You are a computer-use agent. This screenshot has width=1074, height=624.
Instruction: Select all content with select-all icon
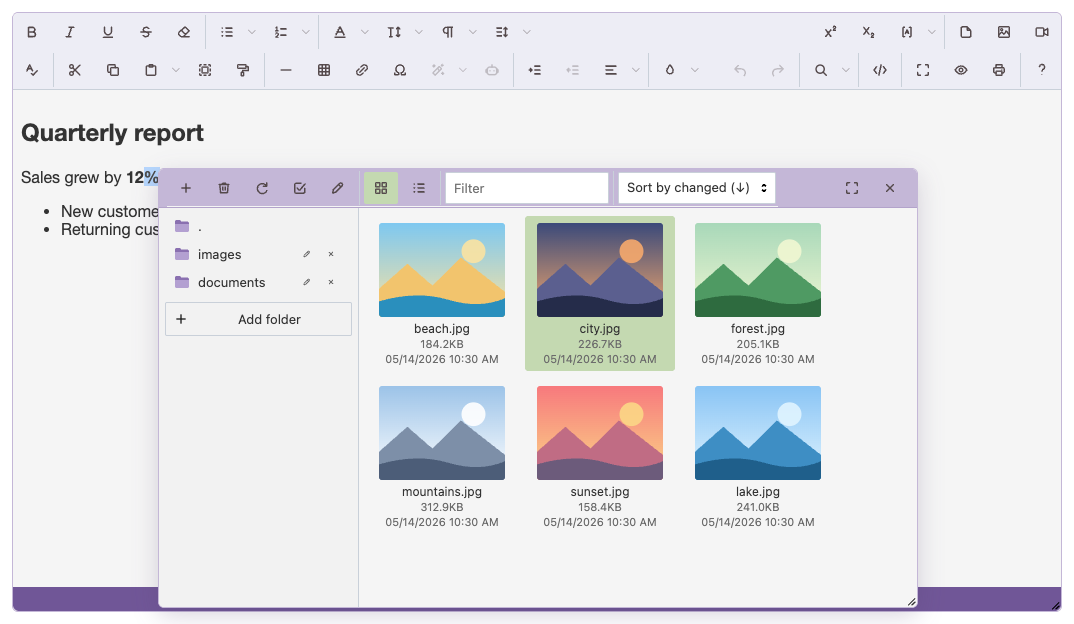click(205, 70)
